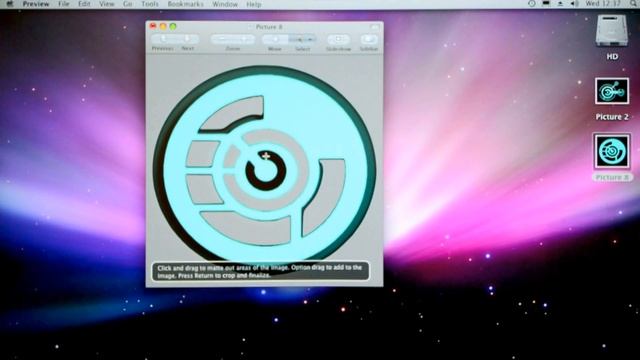Open the Window menu

click(225, 4)
